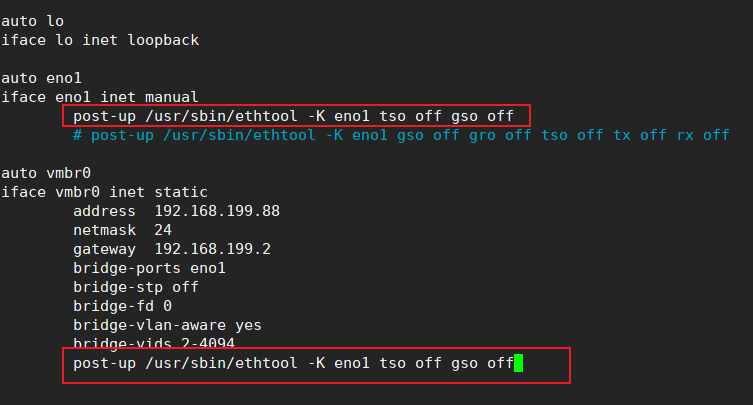
Task: Click the commented-out blue post-up line
Action: 400,135
